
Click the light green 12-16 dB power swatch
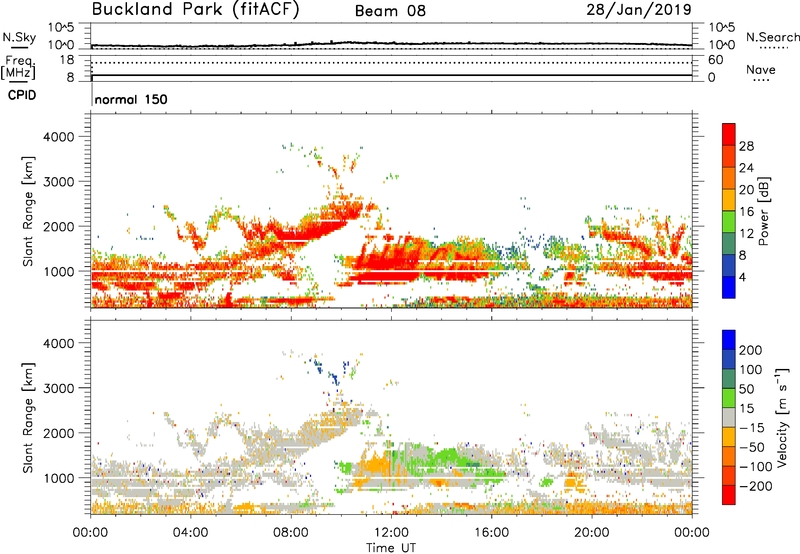(x=729, y=222)
